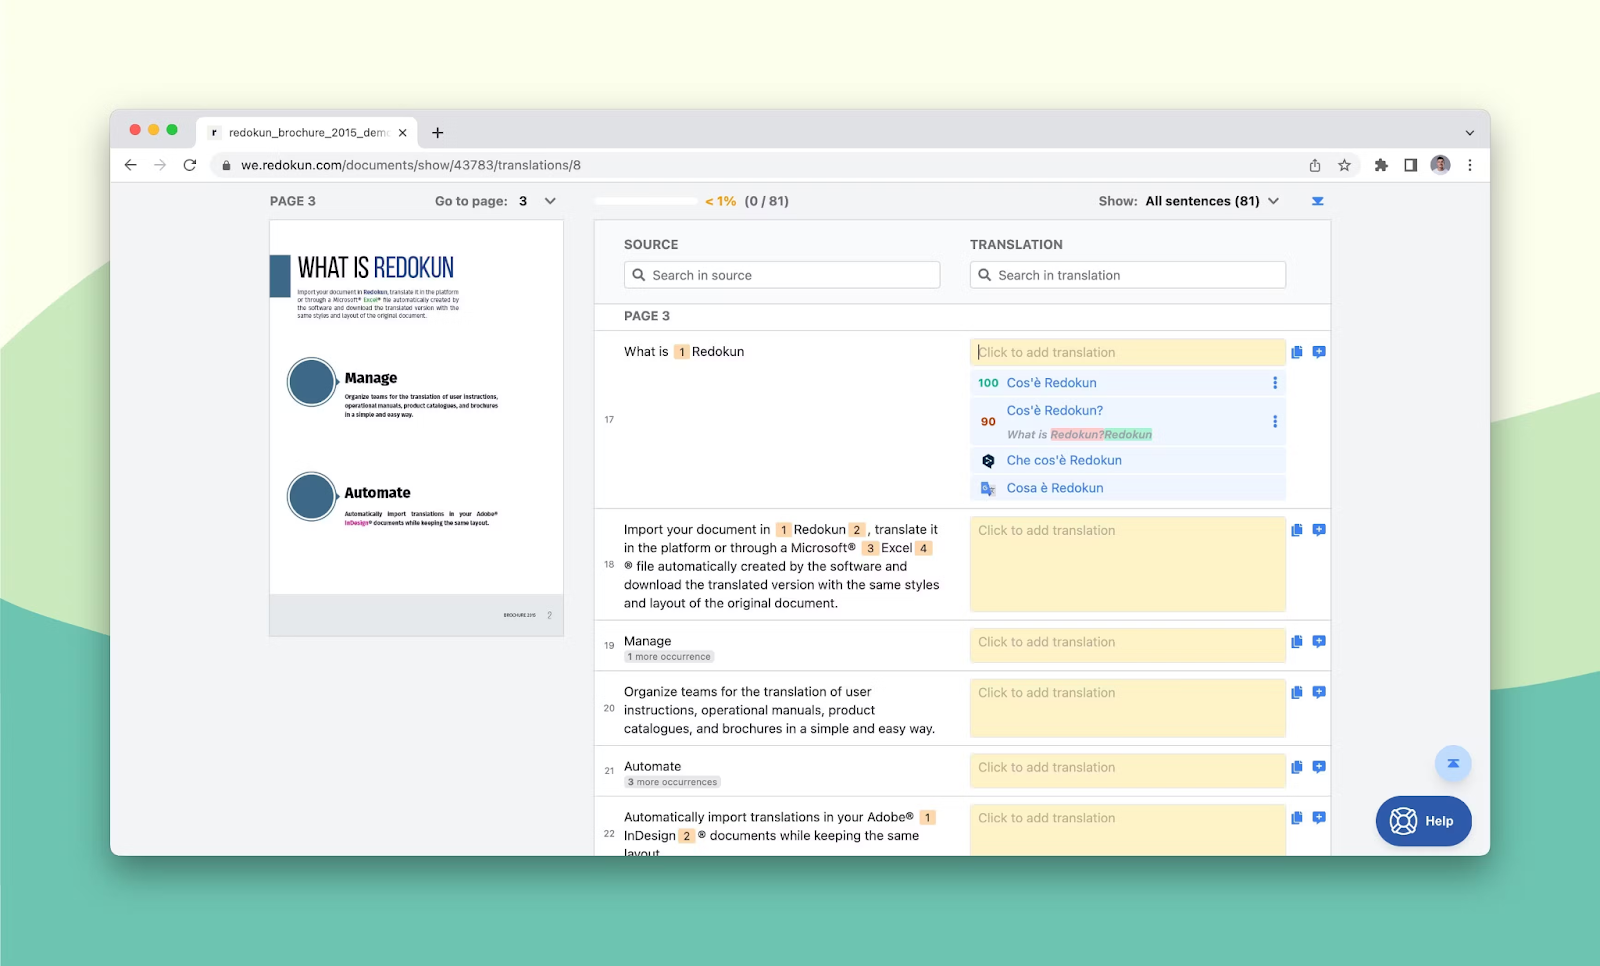Viewport: 1600px width, 966px height.
Task: Copy source to translation for 'What is Redokun'
Action: pyautogui.click(x=1297, y=352)
